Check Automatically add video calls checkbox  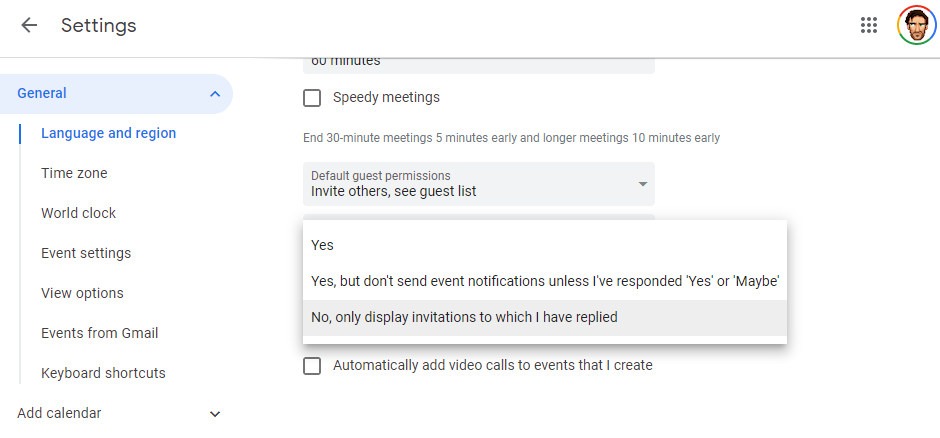(x=312, y=365)
